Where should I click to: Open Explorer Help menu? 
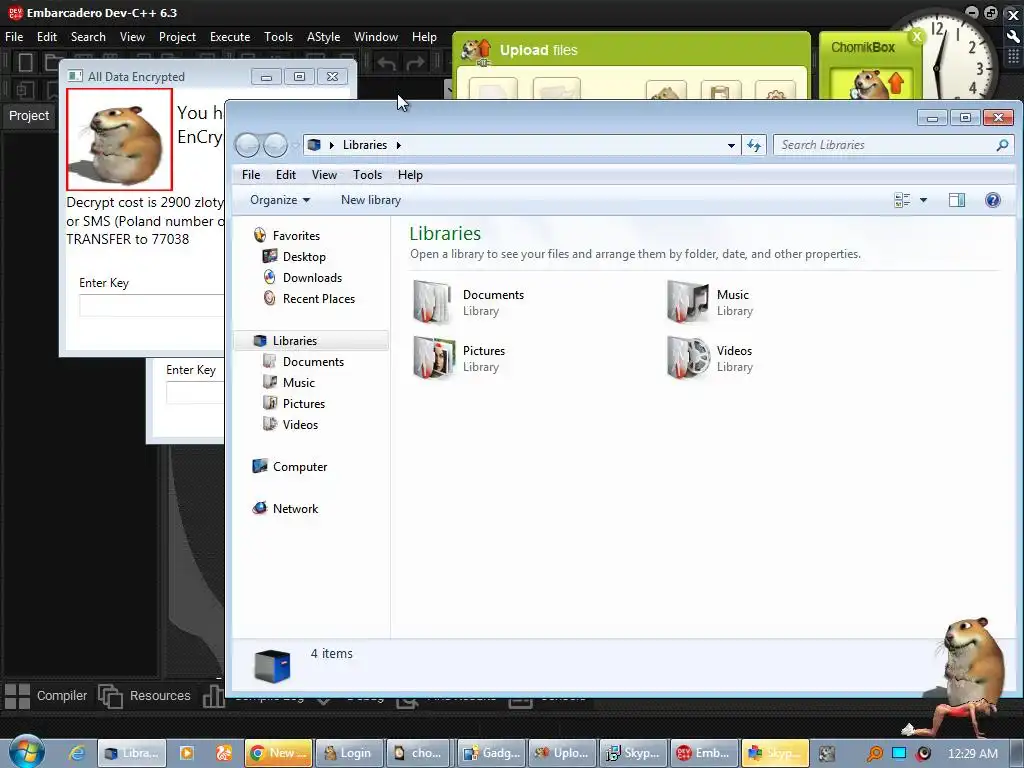(410, 175)
